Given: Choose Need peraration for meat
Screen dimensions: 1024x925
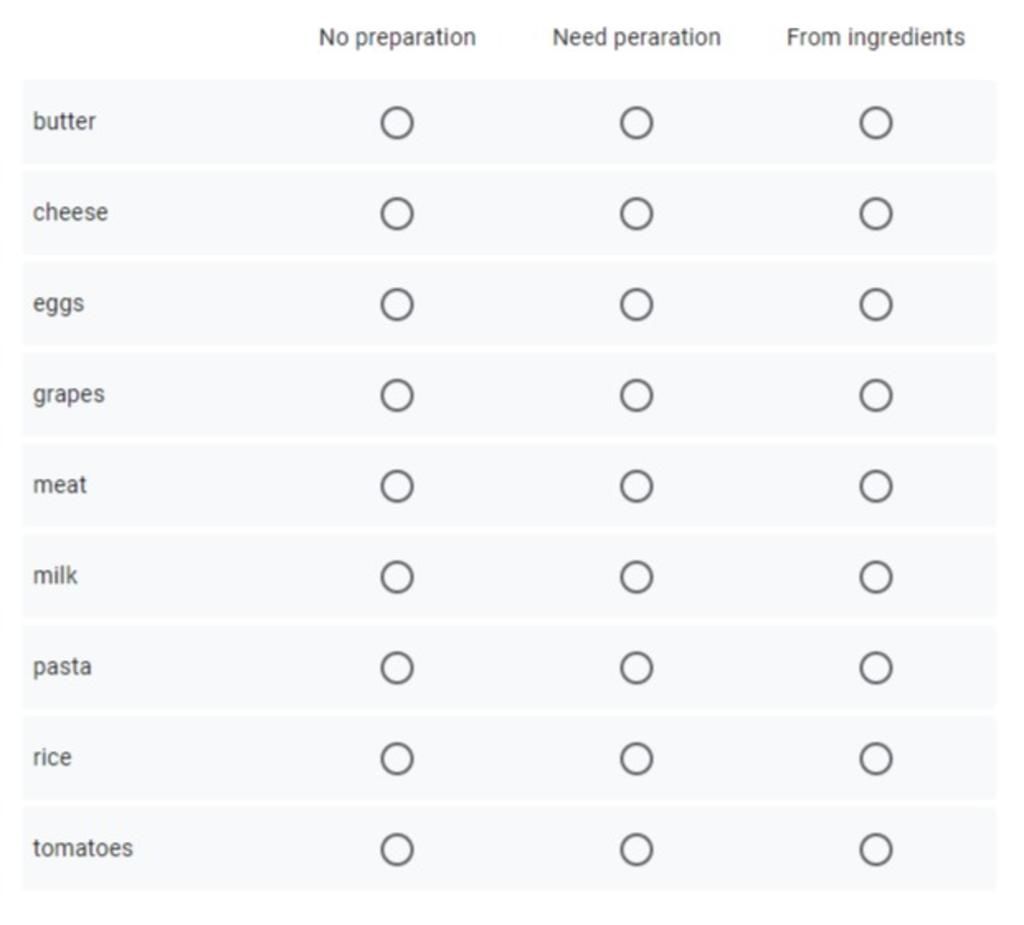Looking at the screenshot, I should click(x=637, y=486).
